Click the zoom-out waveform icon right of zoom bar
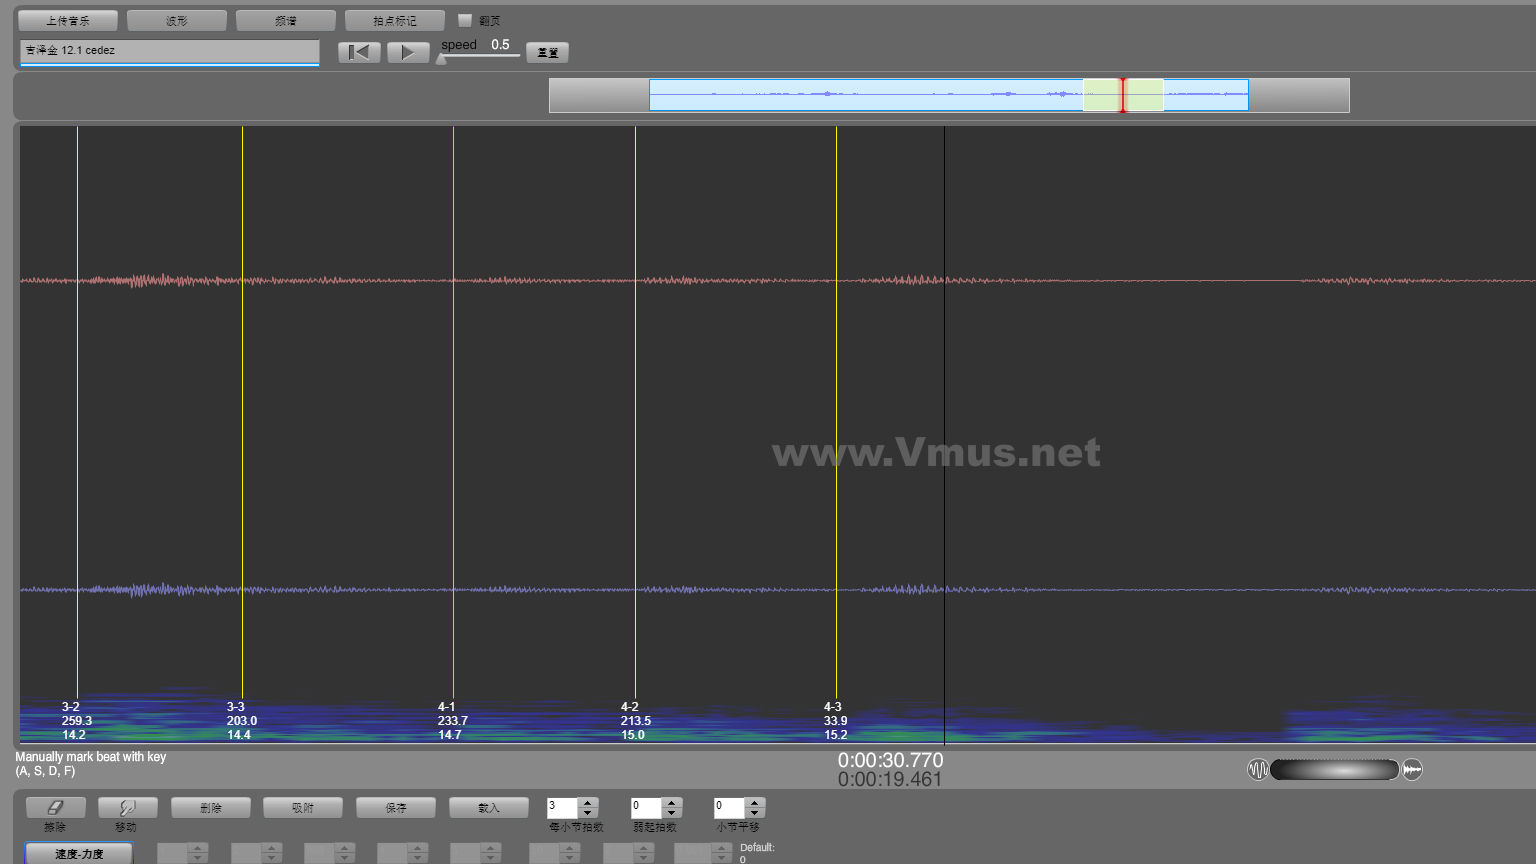 pyautogui.click(x=1412, y=769)
